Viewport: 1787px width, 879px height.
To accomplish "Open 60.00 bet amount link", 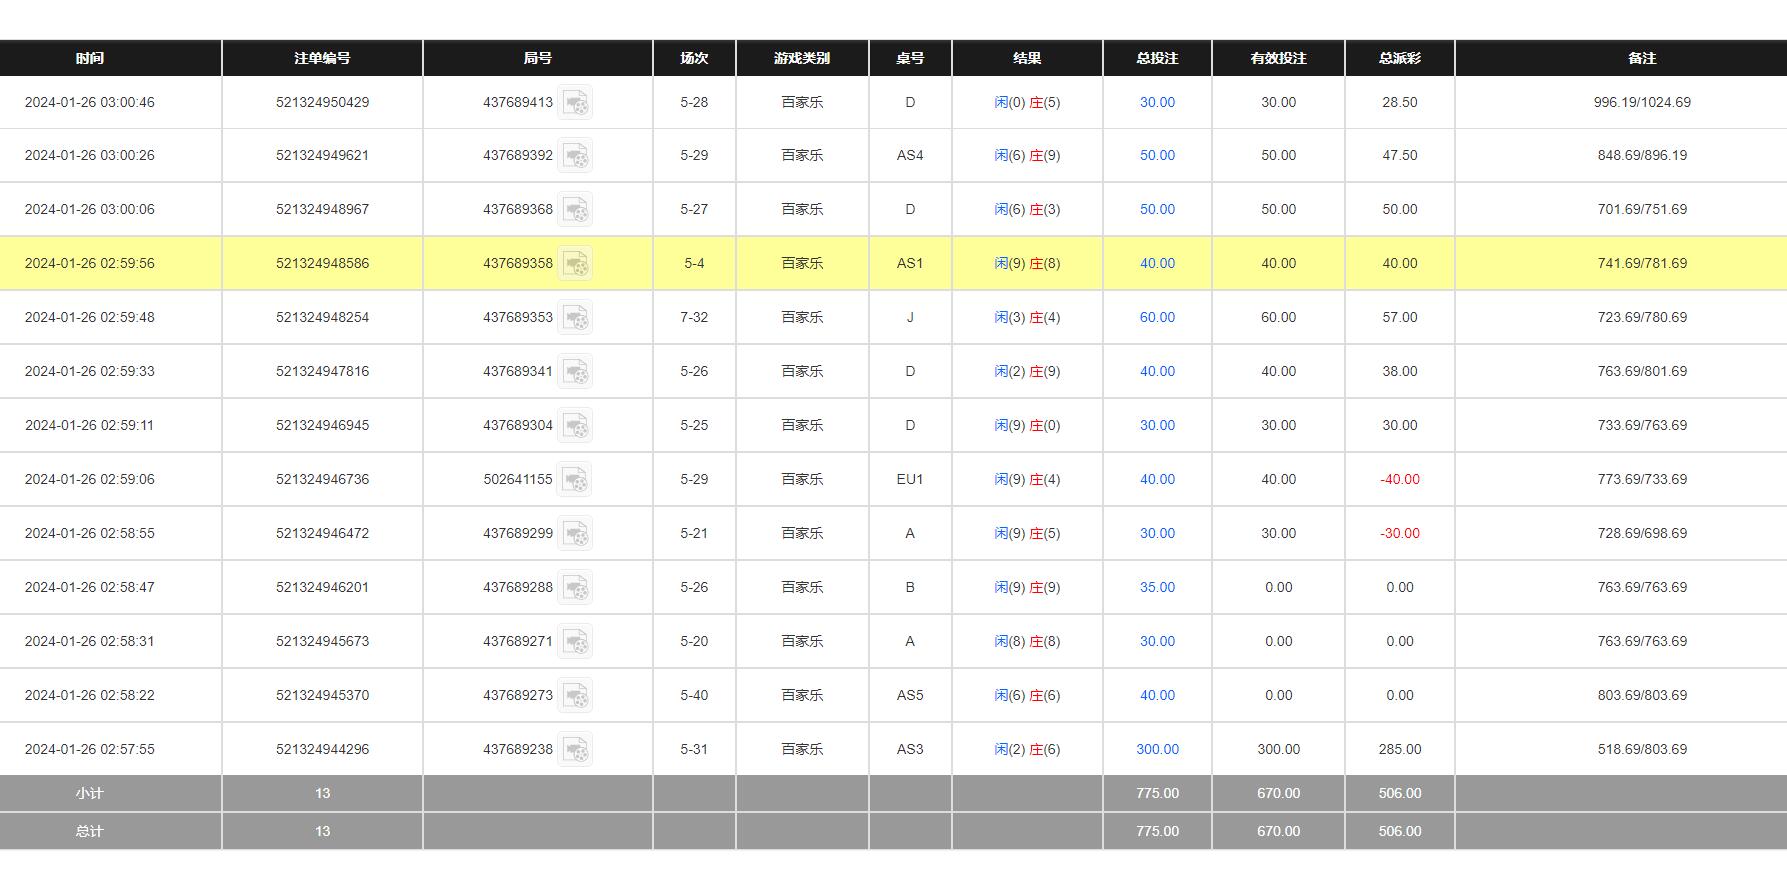I will 1157,318.
